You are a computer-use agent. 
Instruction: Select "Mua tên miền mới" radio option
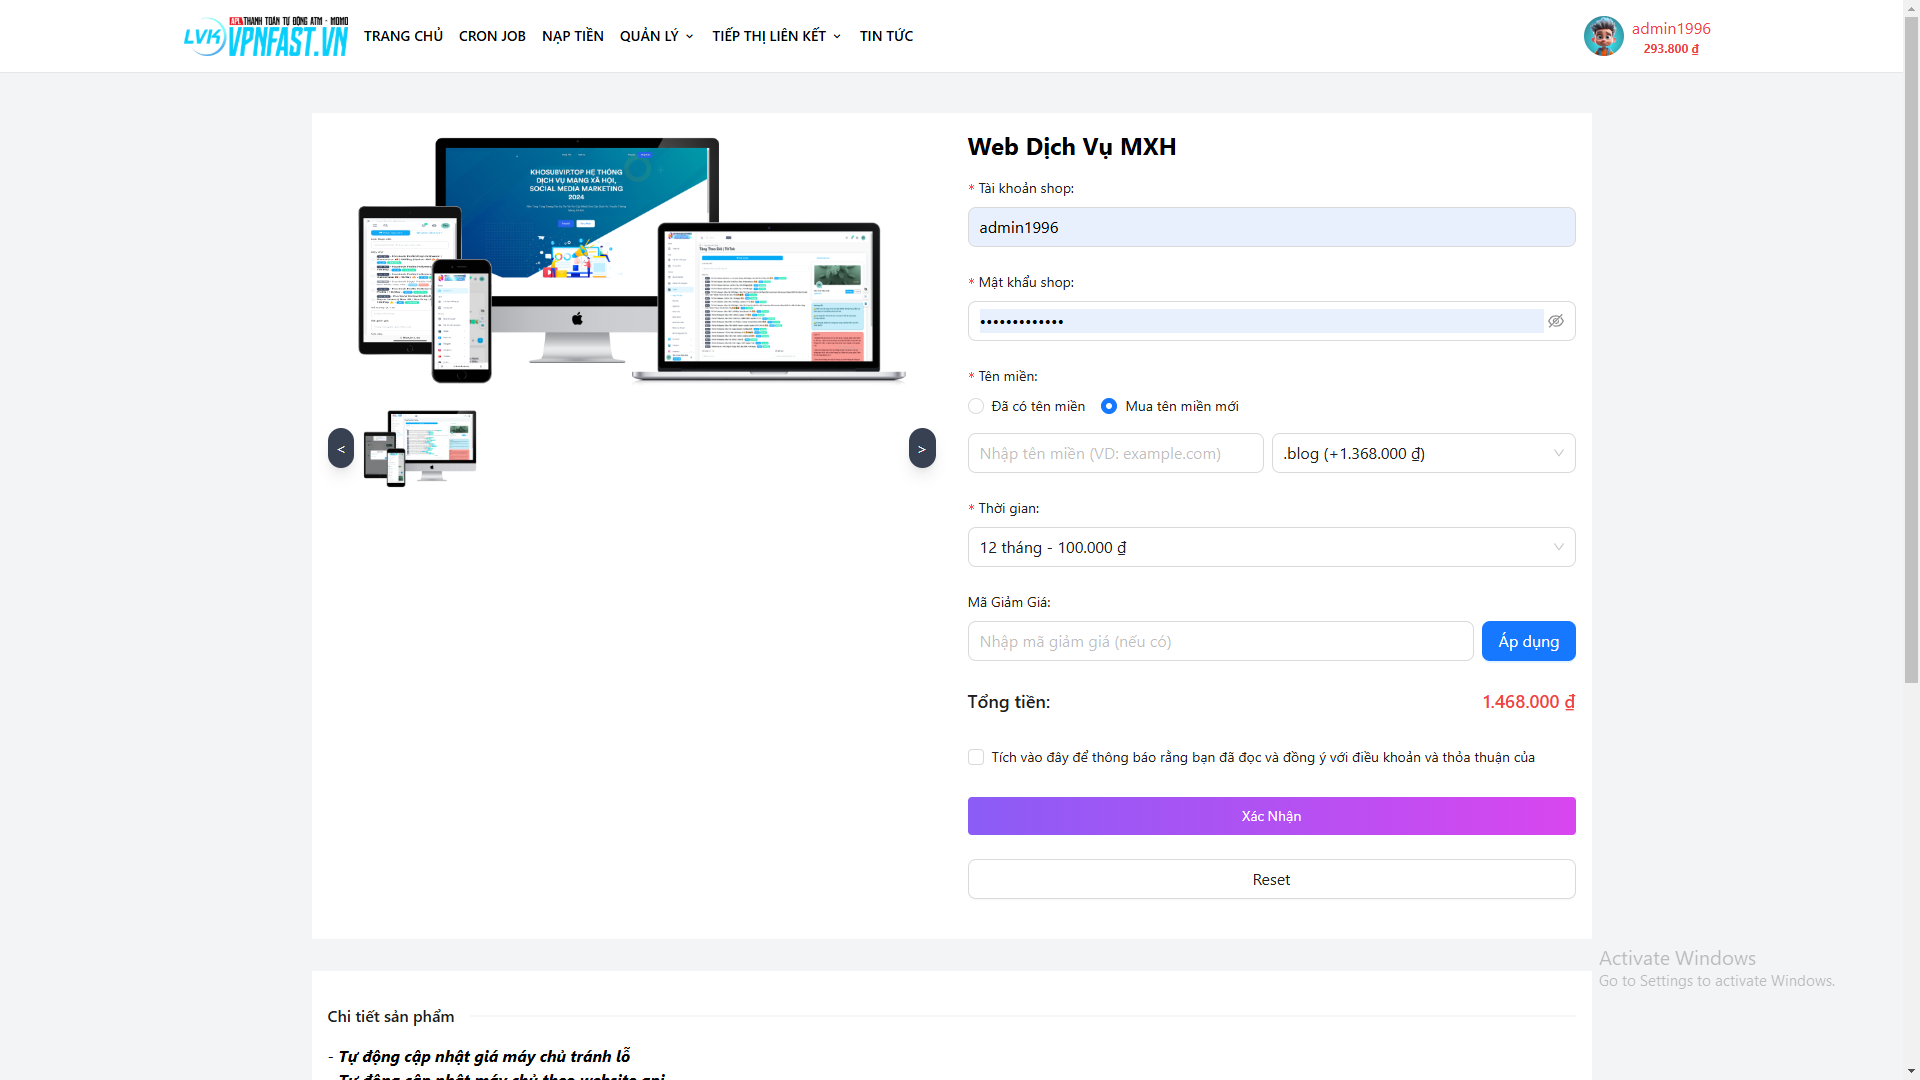point(1109,406)
